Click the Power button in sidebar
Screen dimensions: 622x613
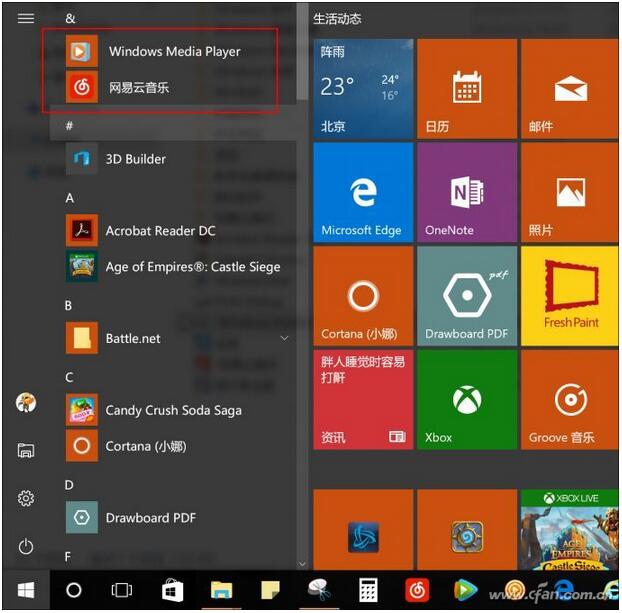pyautogui.click(x=26, y=546)
